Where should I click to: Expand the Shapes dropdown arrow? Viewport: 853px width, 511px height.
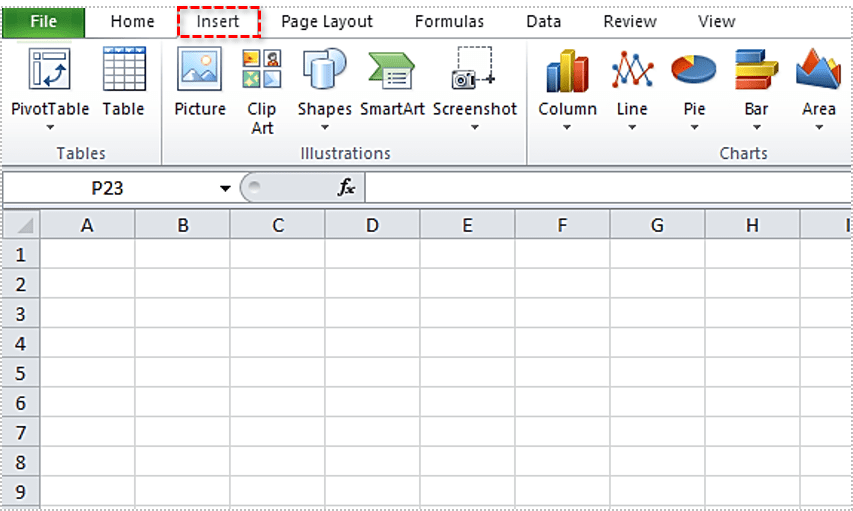[x=325, y=128]
